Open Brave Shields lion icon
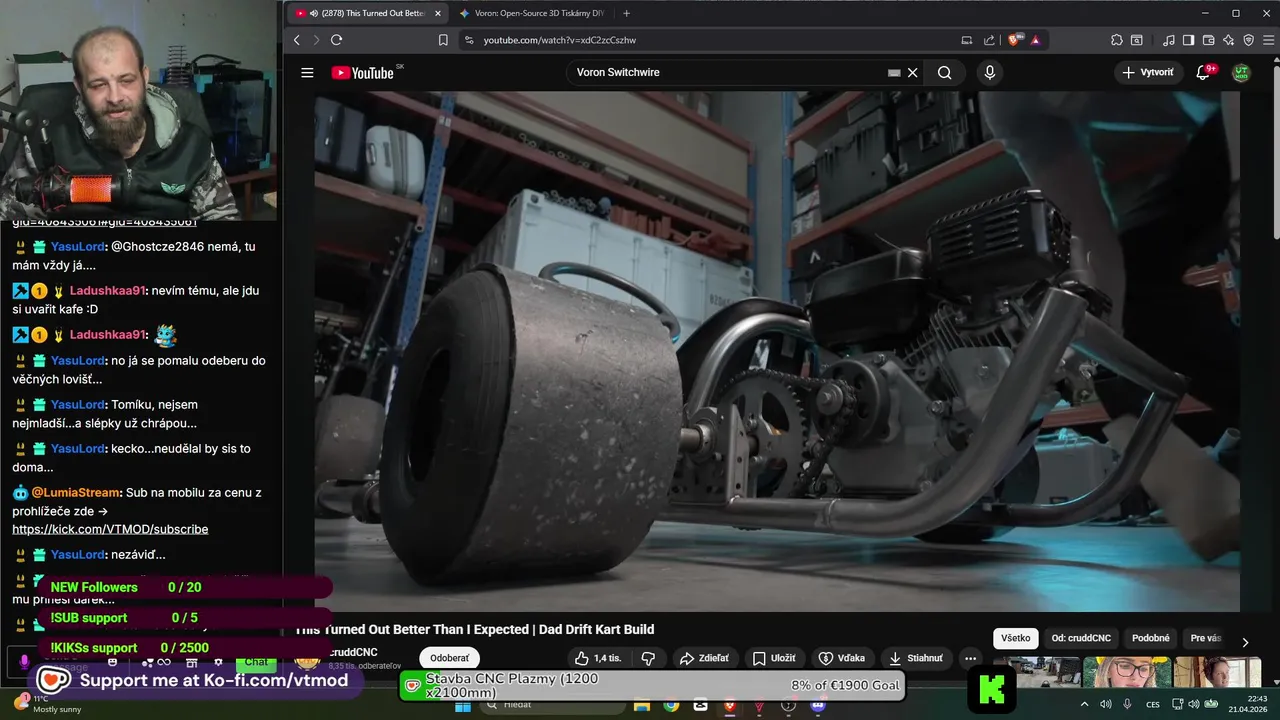 (1014, 40)
